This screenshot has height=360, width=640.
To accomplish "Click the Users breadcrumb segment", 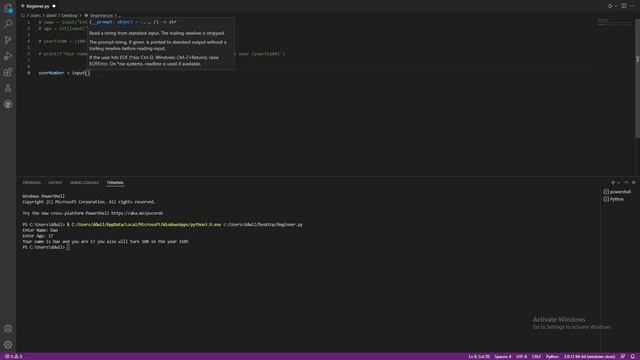I will coord(36,16).
